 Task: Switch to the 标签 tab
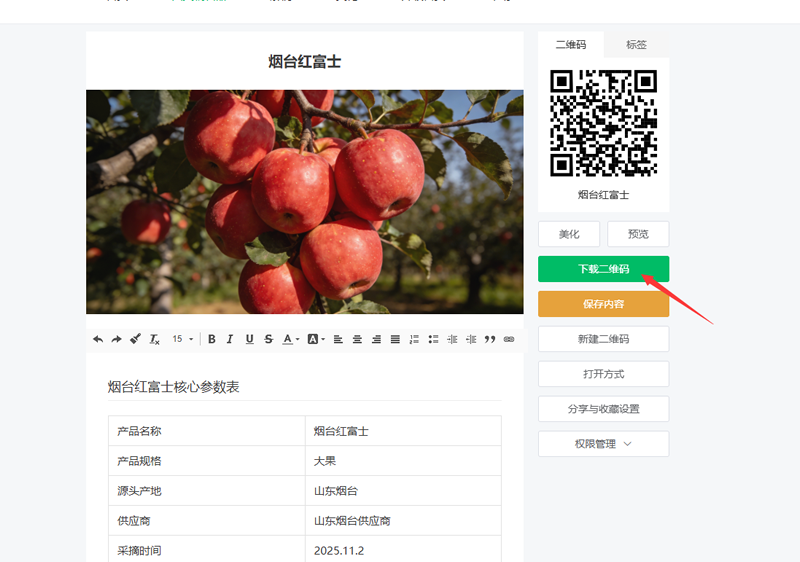[636, 44]
